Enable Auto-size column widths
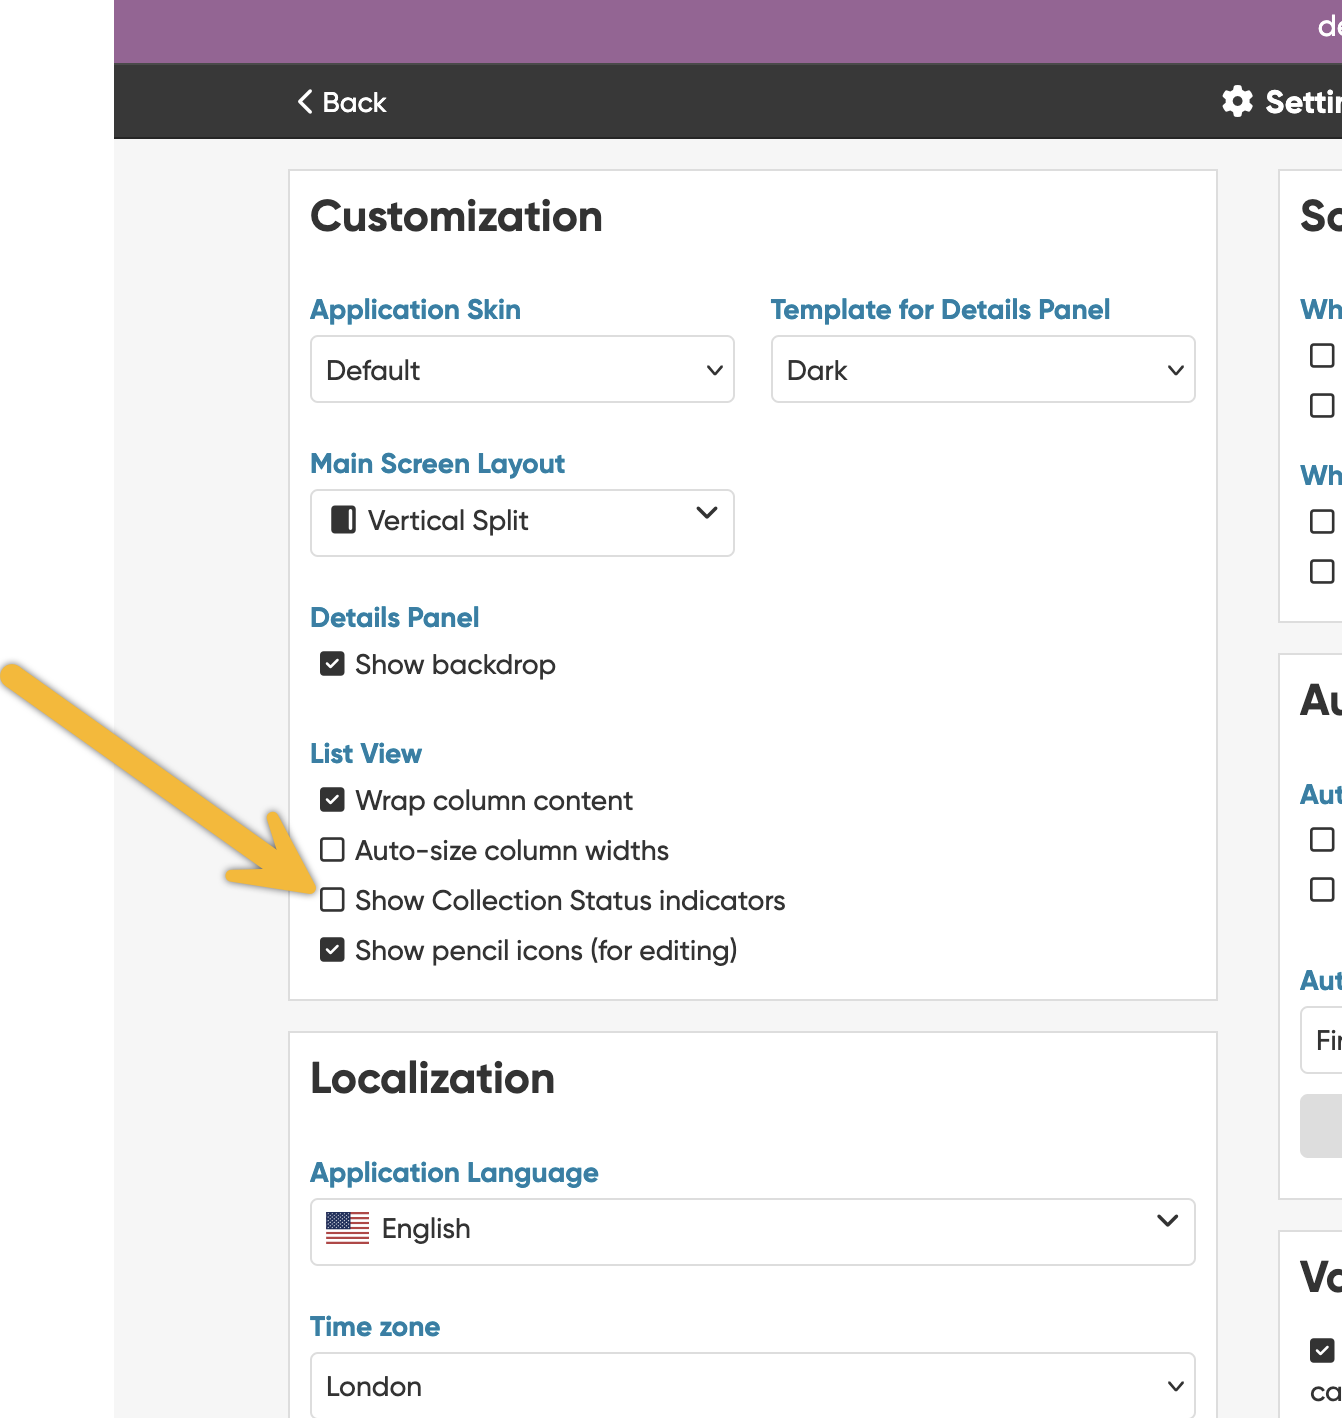This screenshot has height=1418, width=1342. (x=332, y=850)
